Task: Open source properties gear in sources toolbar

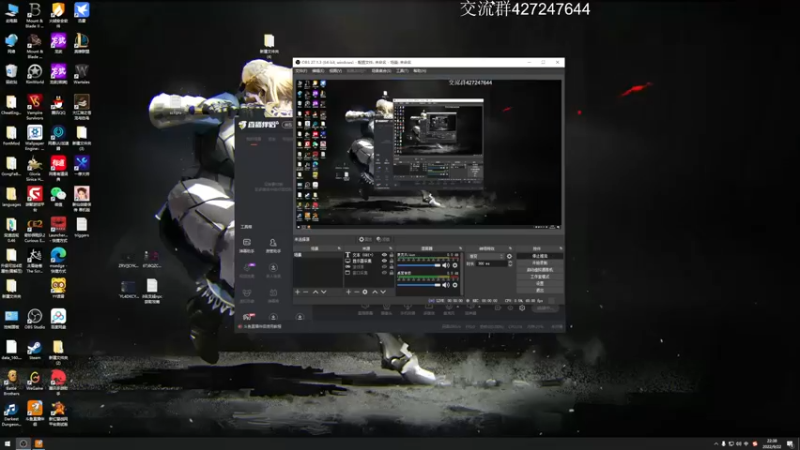Action: coord(365,292)
